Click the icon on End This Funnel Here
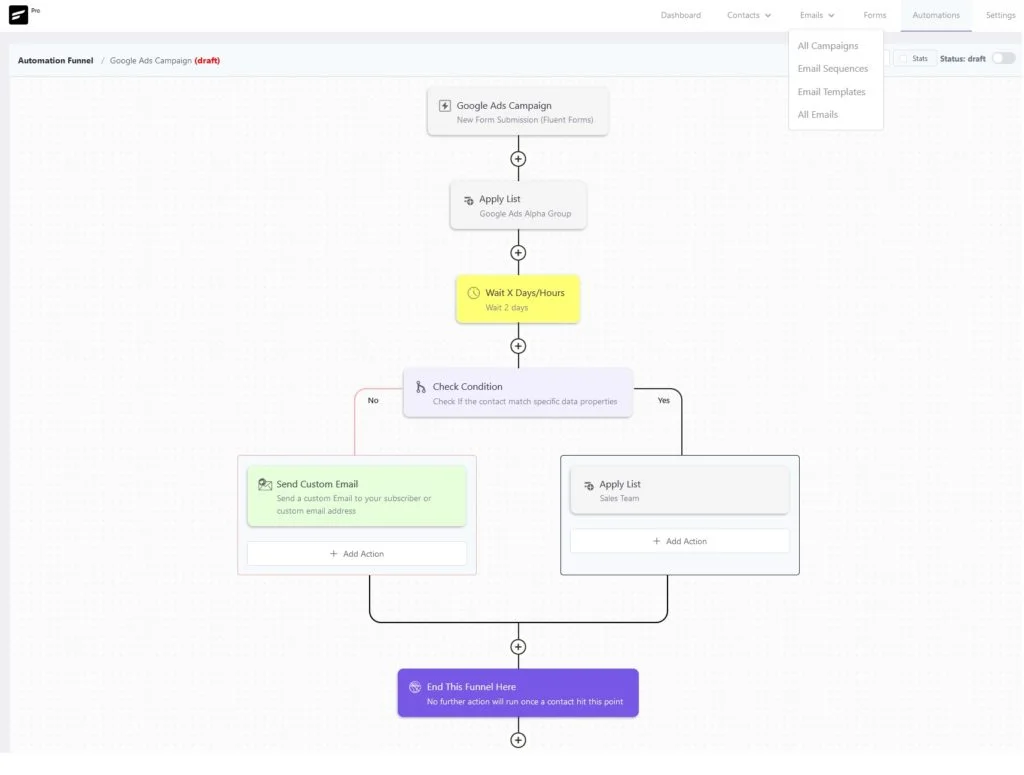This screenshot has height=775, width=1024. pos(415,687)
